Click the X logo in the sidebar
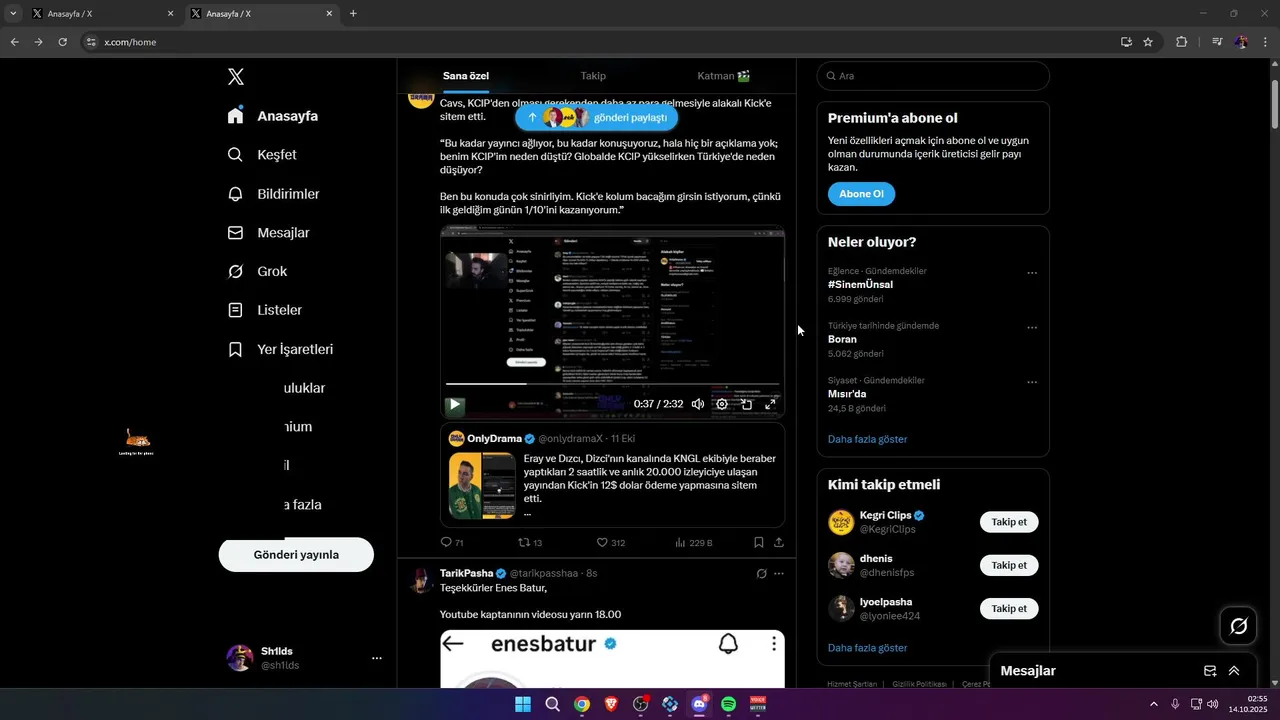 click(235, 77)
